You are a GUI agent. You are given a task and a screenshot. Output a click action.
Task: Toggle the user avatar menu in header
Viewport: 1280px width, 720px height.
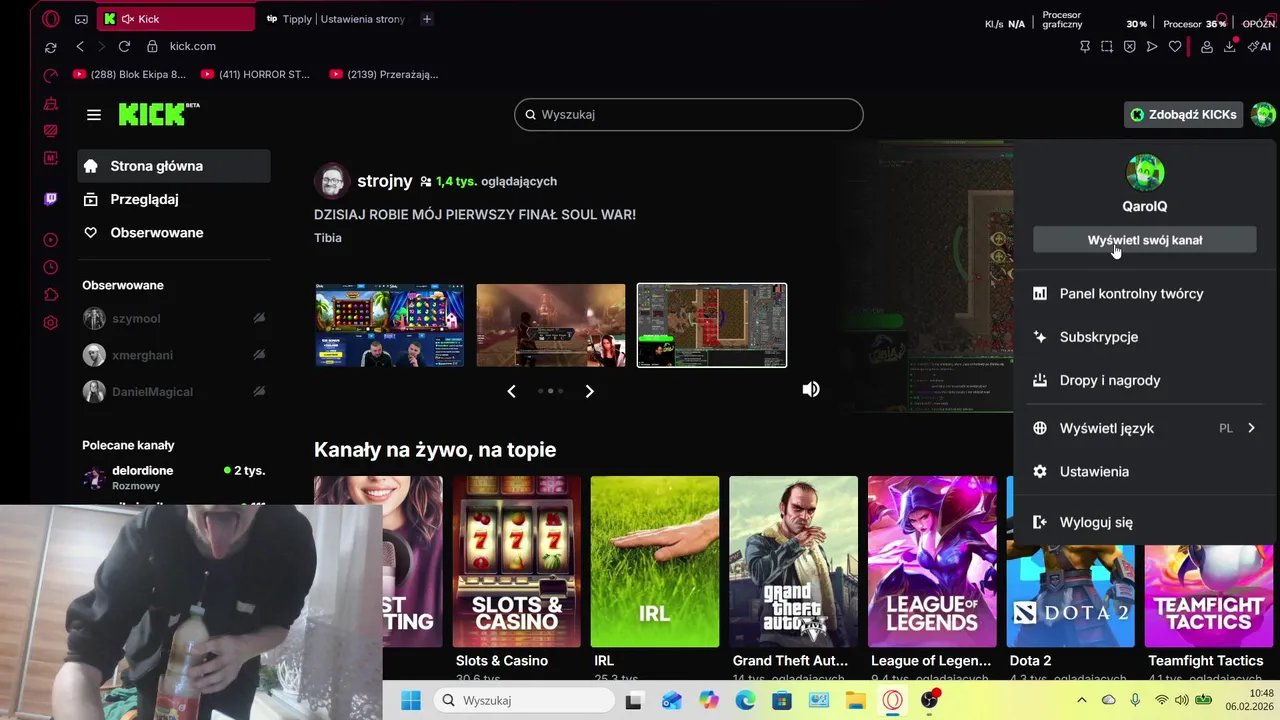tap(1263, 114)
